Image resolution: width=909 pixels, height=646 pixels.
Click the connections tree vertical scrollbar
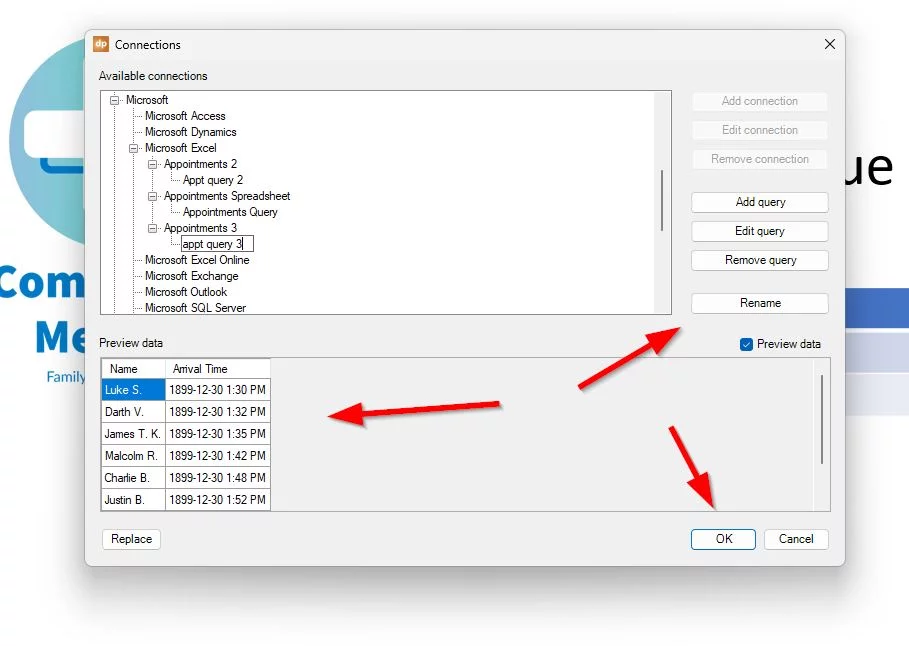tap(662, 200)
